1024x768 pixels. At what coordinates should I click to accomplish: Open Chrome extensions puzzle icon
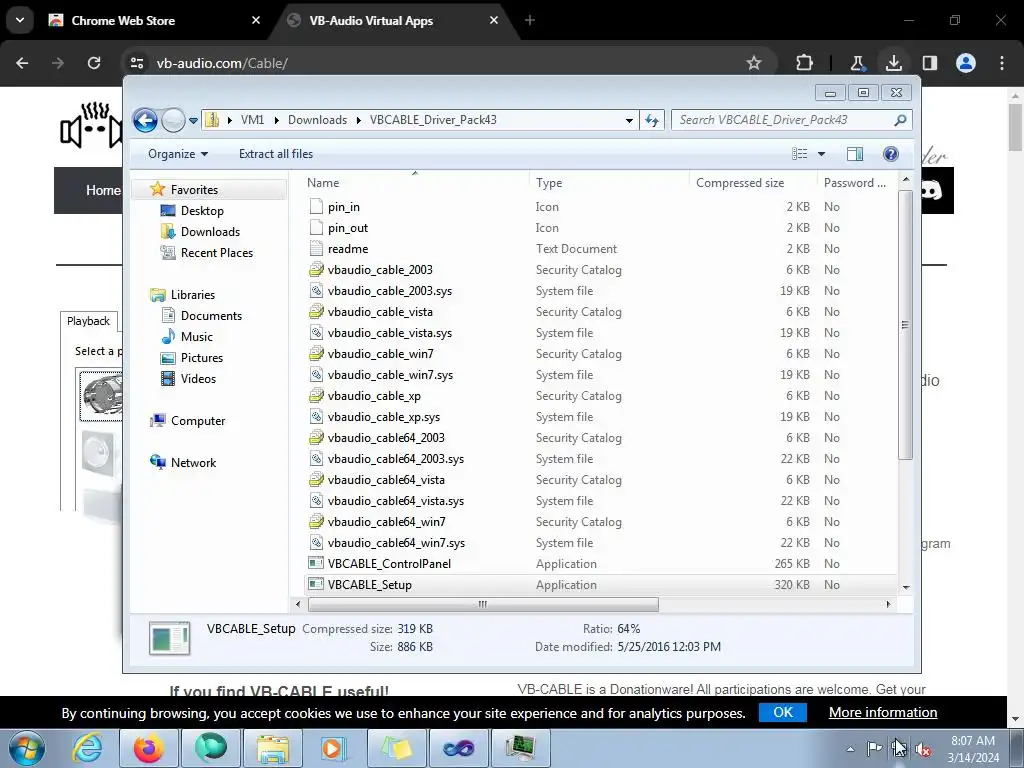point(805,63)
